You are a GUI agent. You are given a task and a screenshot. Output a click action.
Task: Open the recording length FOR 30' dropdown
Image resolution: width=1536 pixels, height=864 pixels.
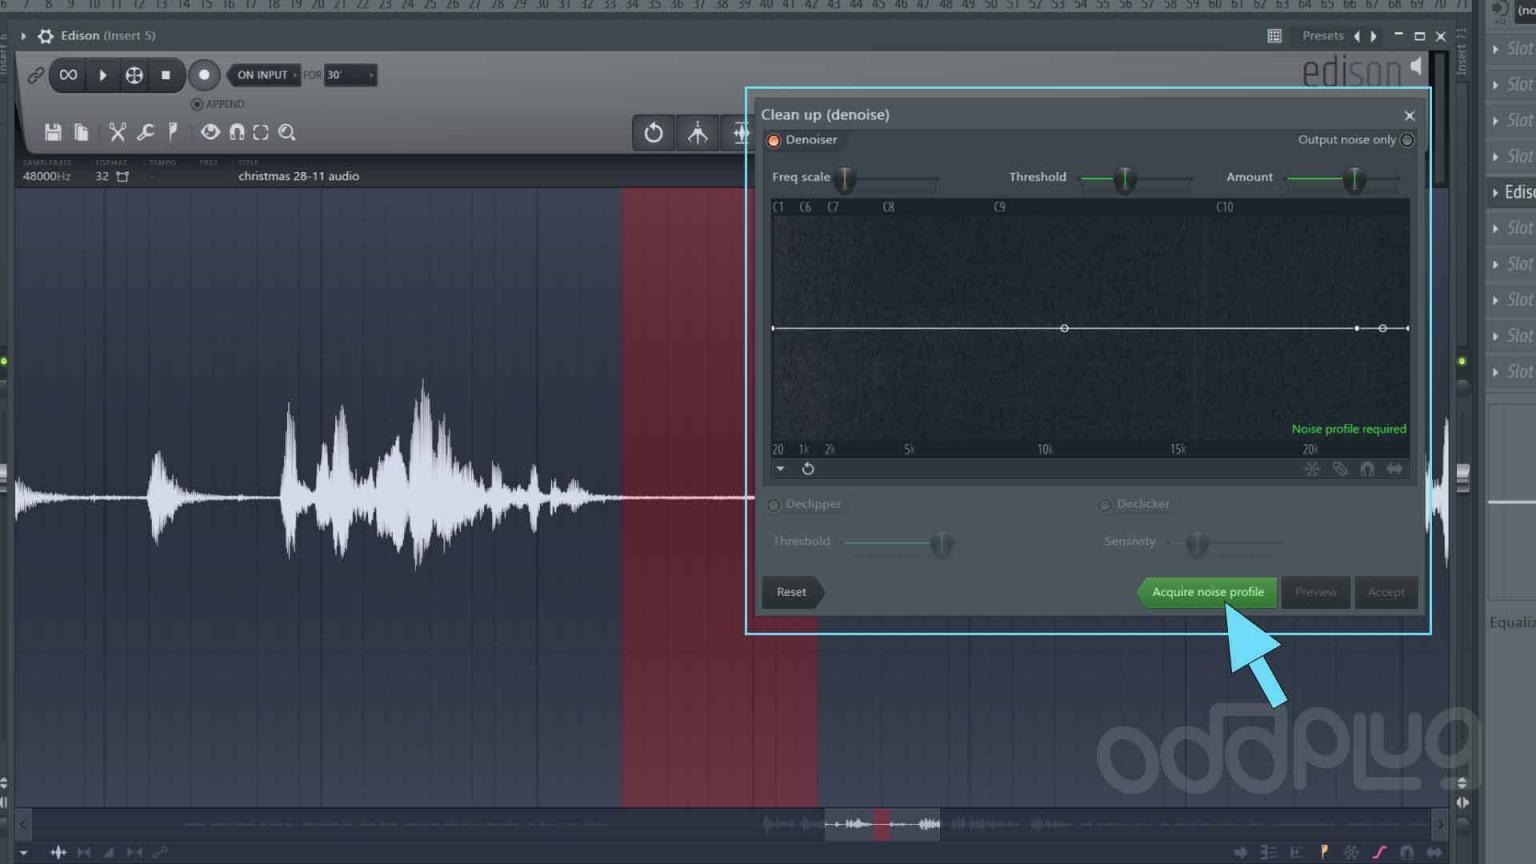[351, 75]
